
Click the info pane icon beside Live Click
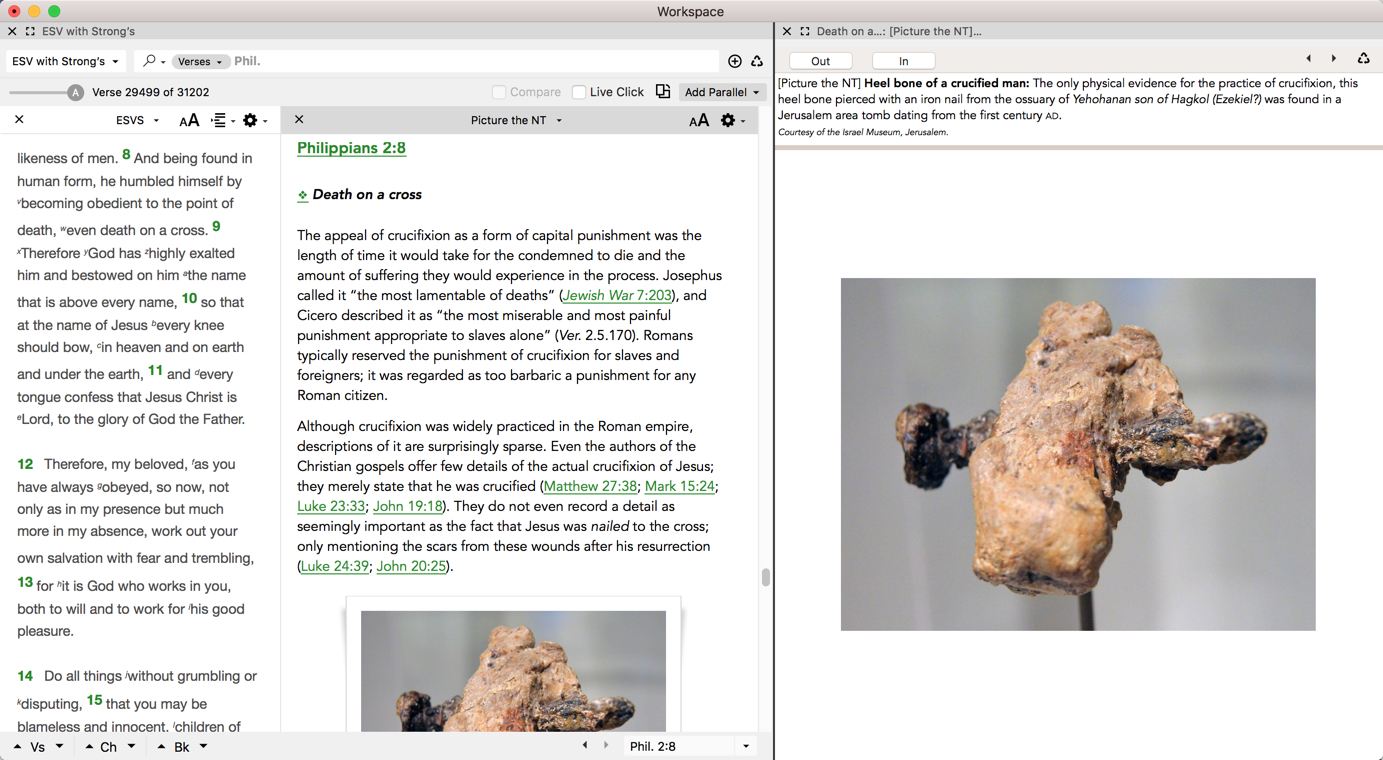[663, 91]
